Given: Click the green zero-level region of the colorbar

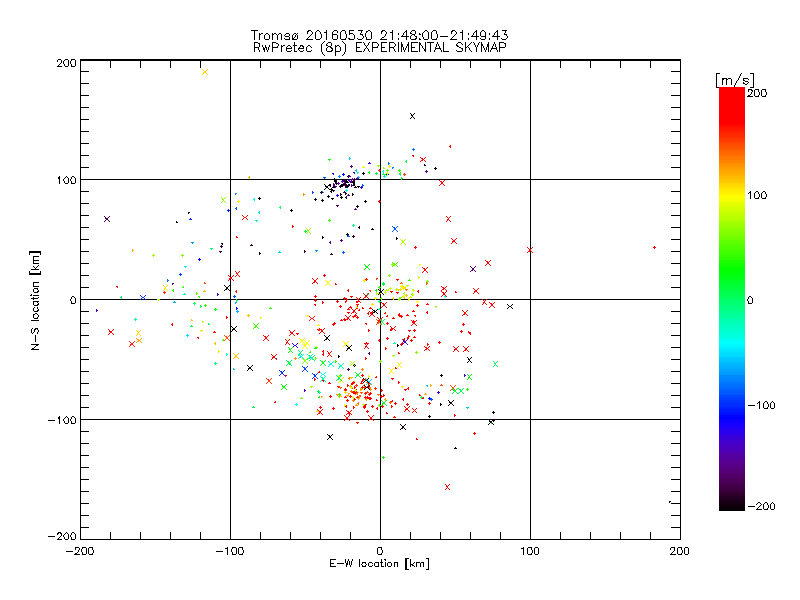Looking at the screenshot, I should click(x=732, y=299).
